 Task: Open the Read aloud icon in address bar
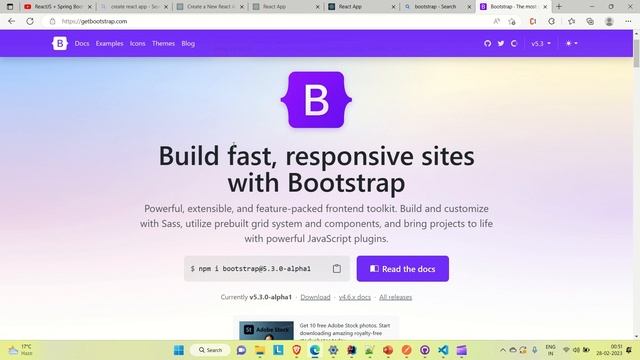(x=496, y=21)
